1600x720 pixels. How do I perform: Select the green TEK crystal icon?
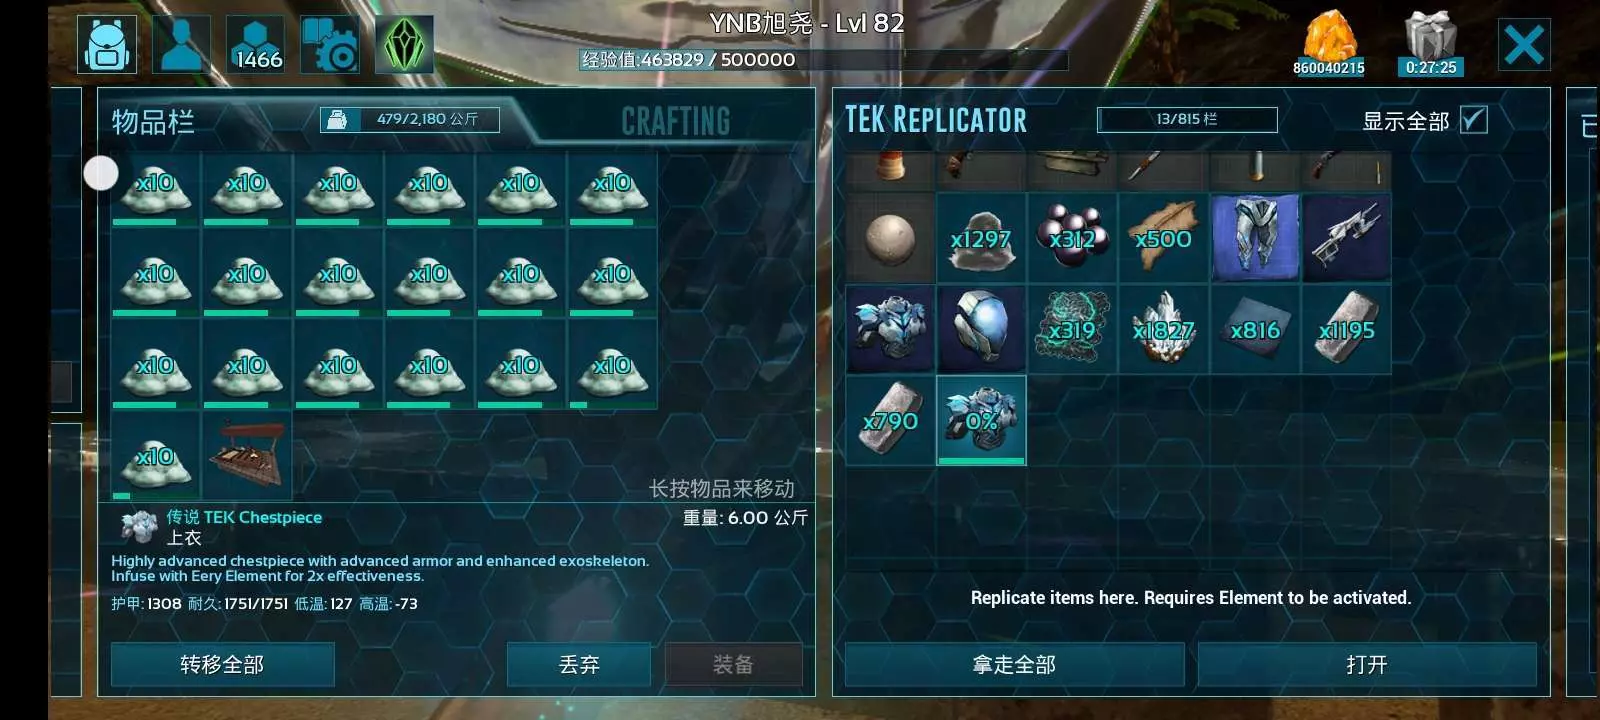(x=404, y=45)
